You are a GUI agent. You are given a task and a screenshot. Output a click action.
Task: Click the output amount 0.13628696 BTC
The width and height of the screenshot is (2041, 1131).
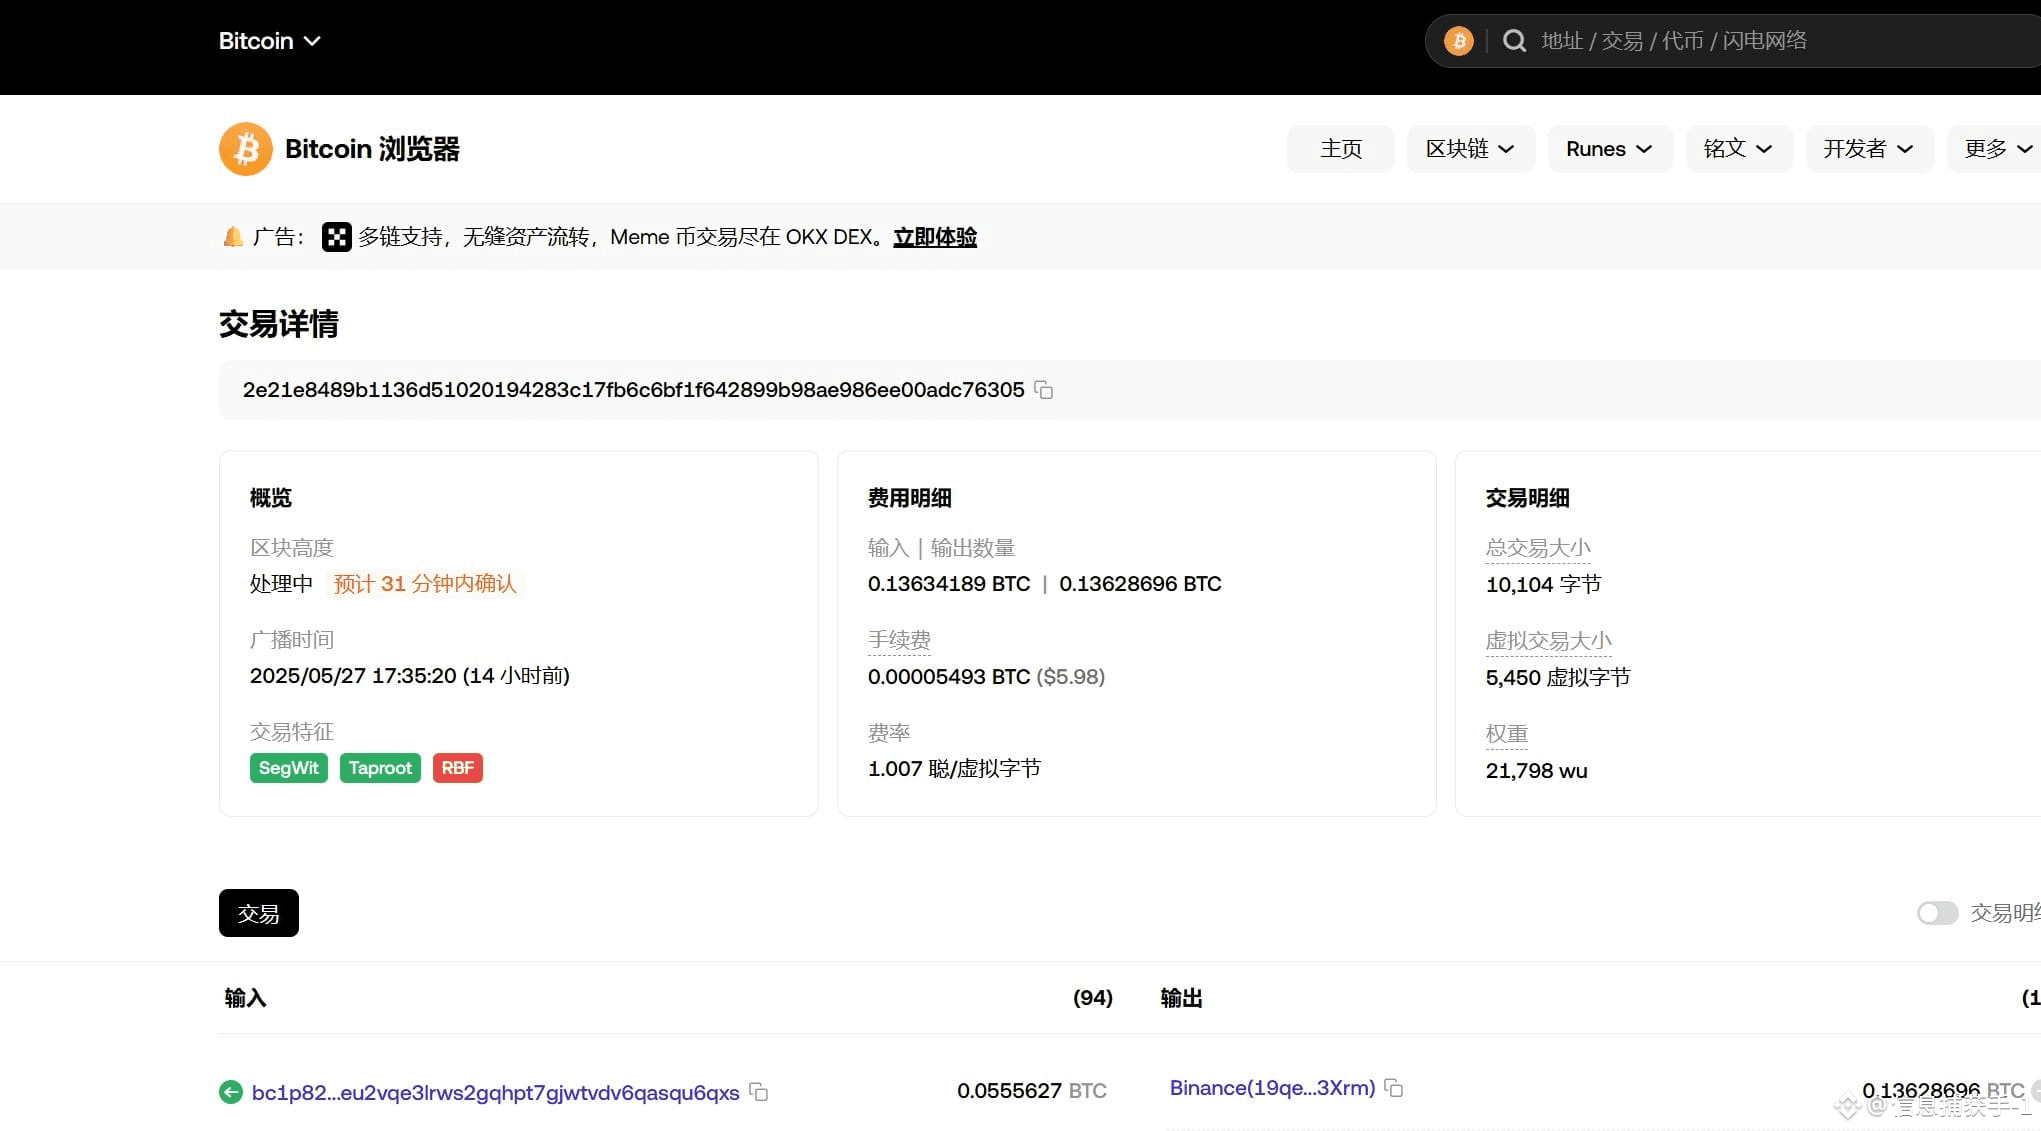click(x=1943, y=1091)
